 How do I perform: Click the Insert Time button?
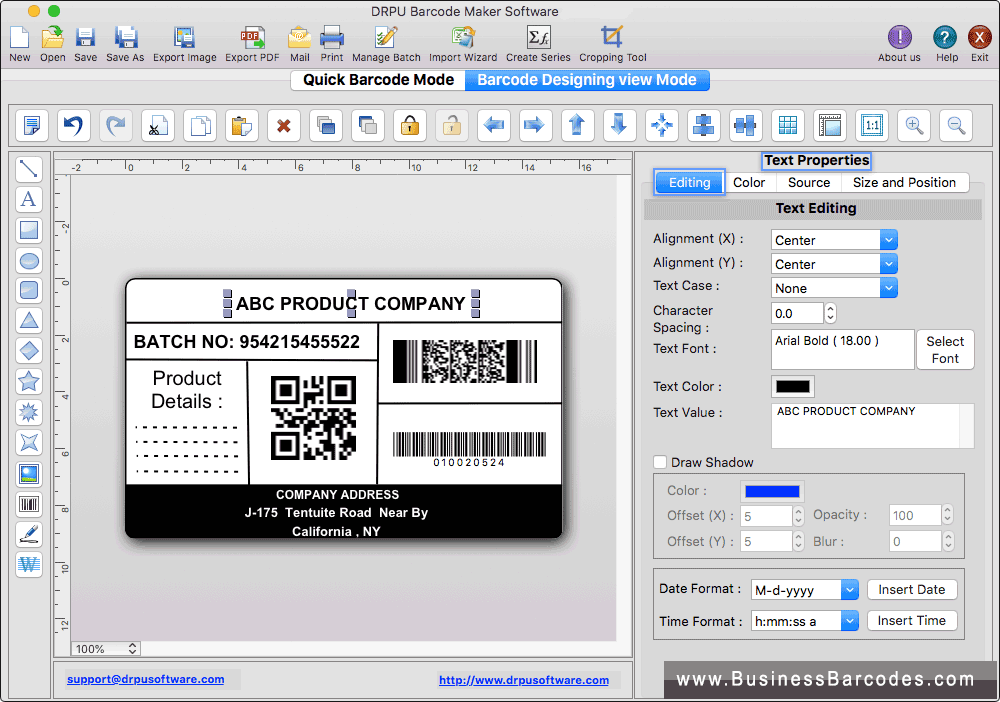click(x=911, y=620)
